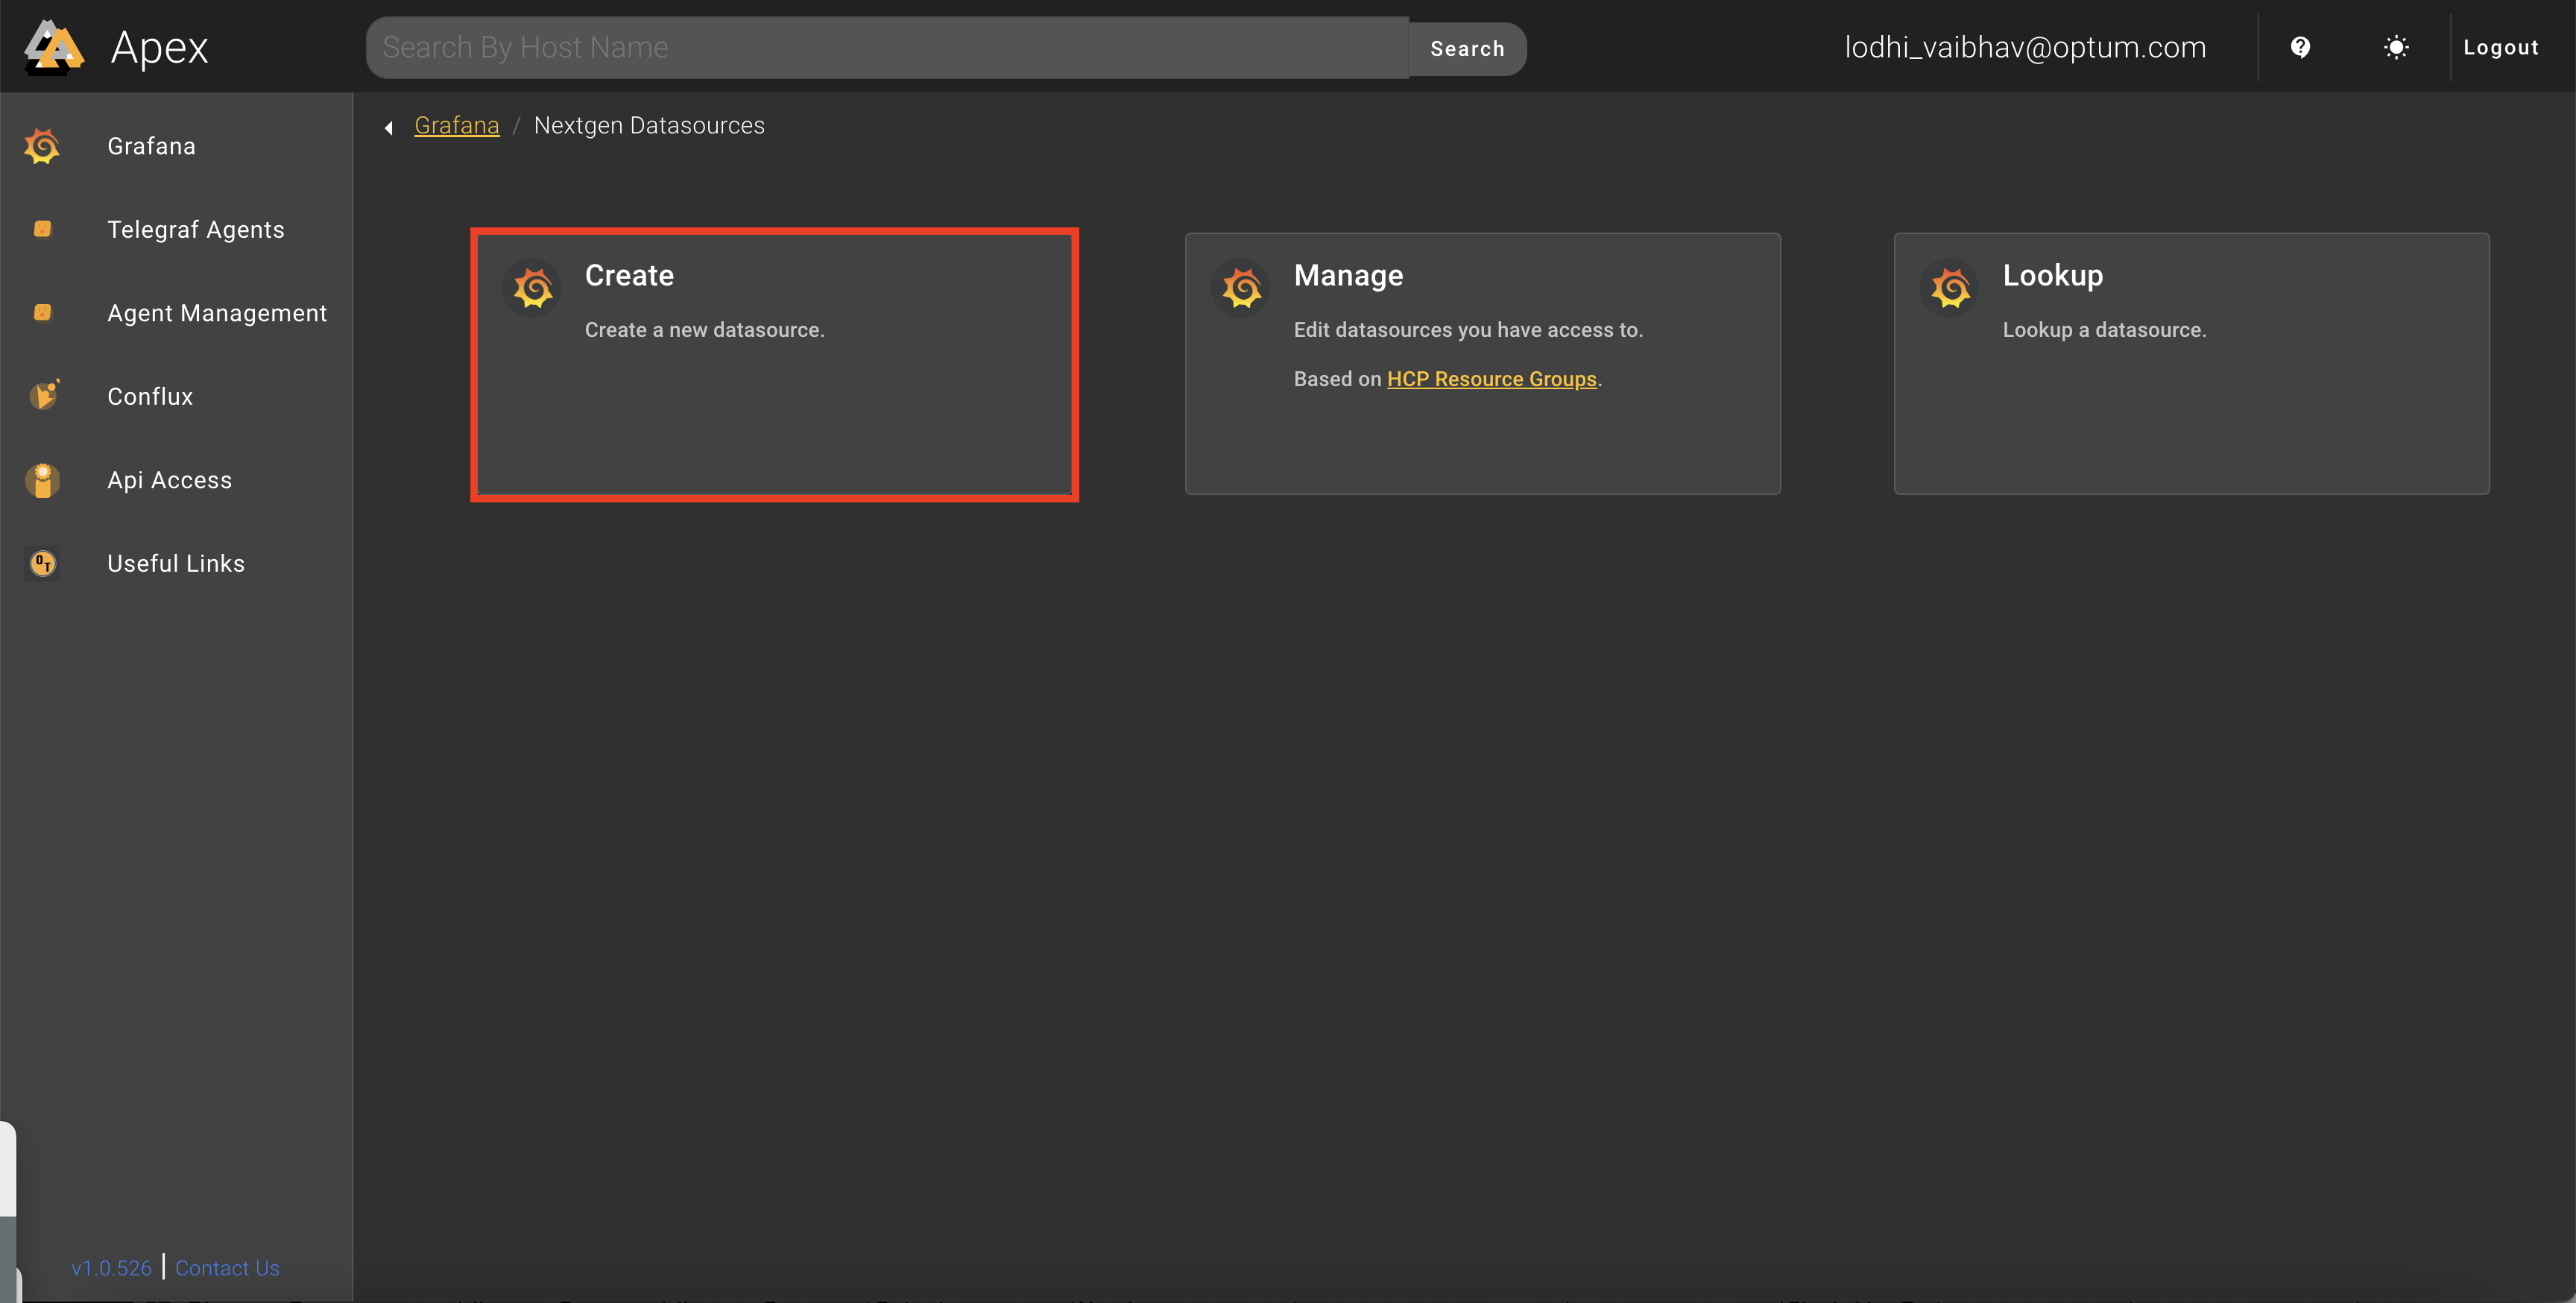
Task: Follow the HCP Resource Groups link
Action: [x=1492, y=379]
